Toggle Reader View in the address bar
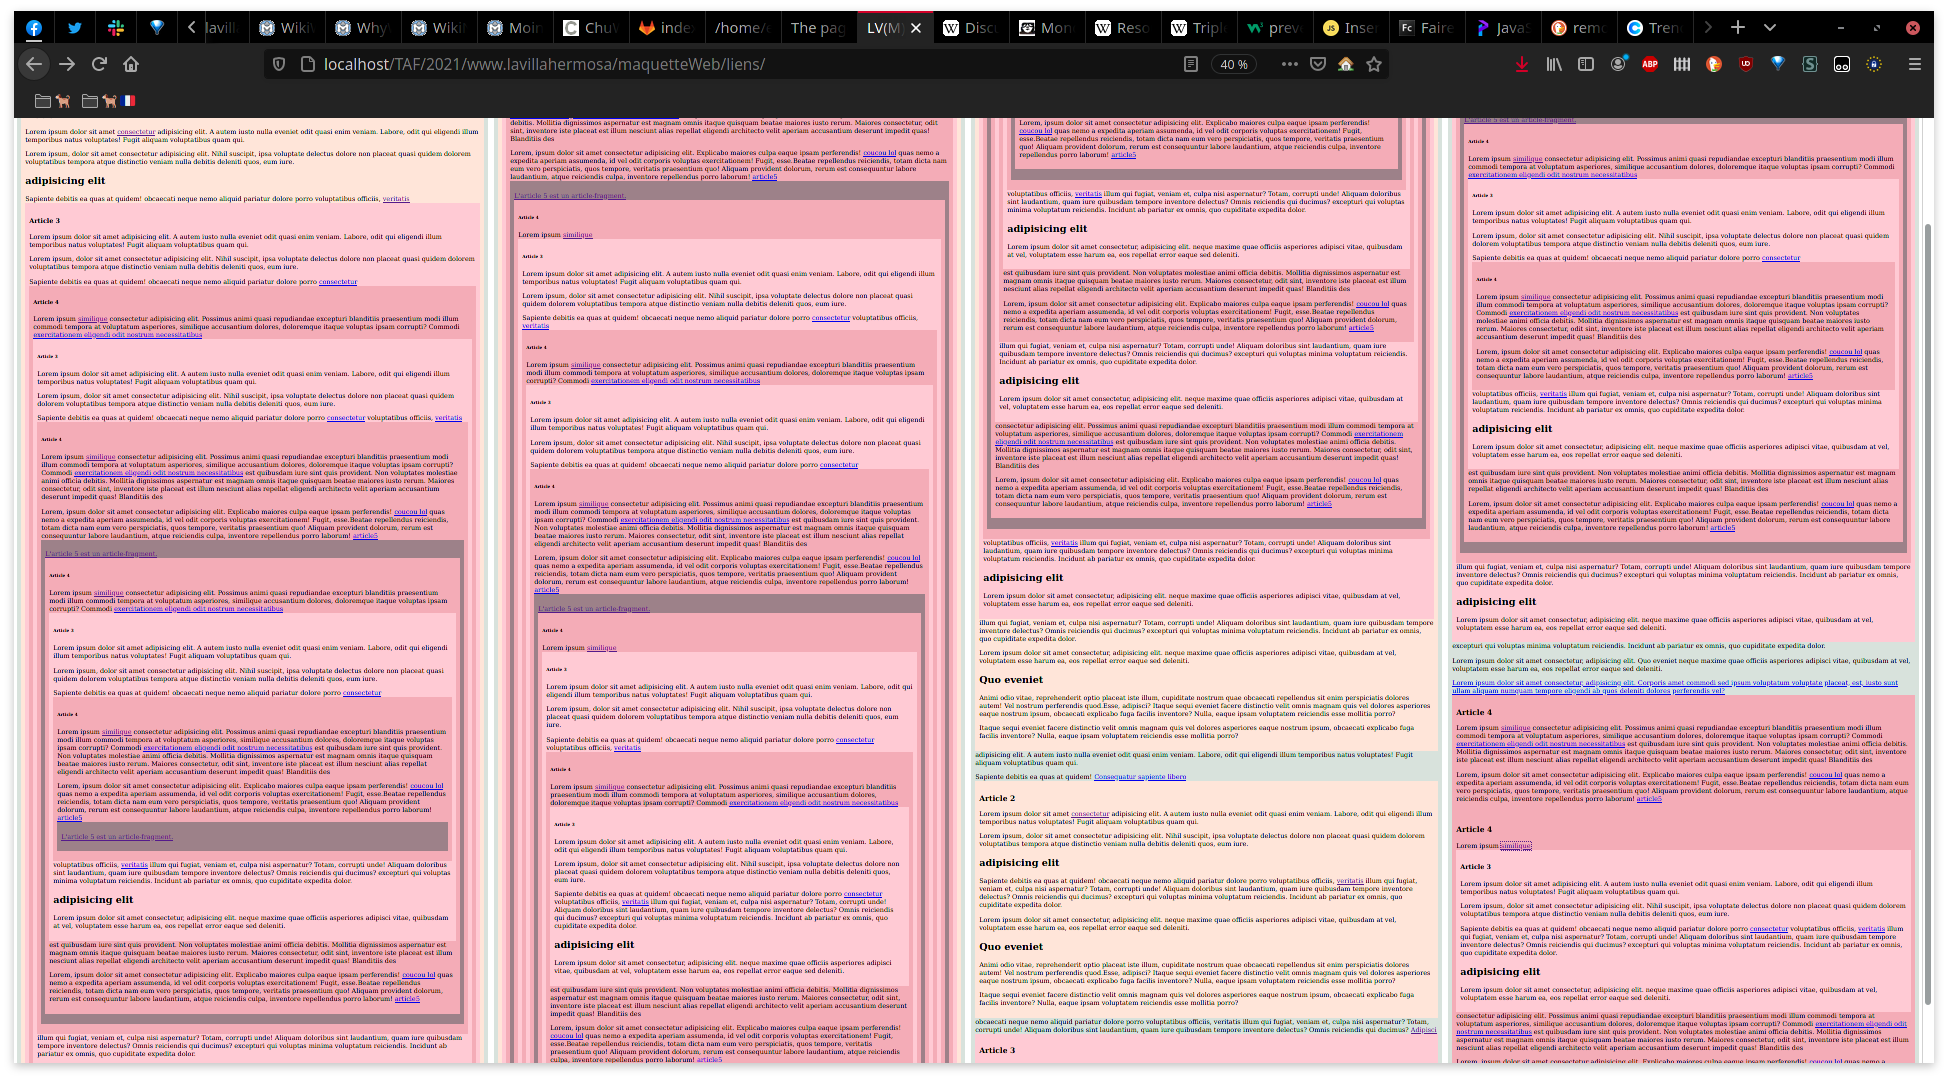The image size is (1948, 1080). [x=1190, y=64]
